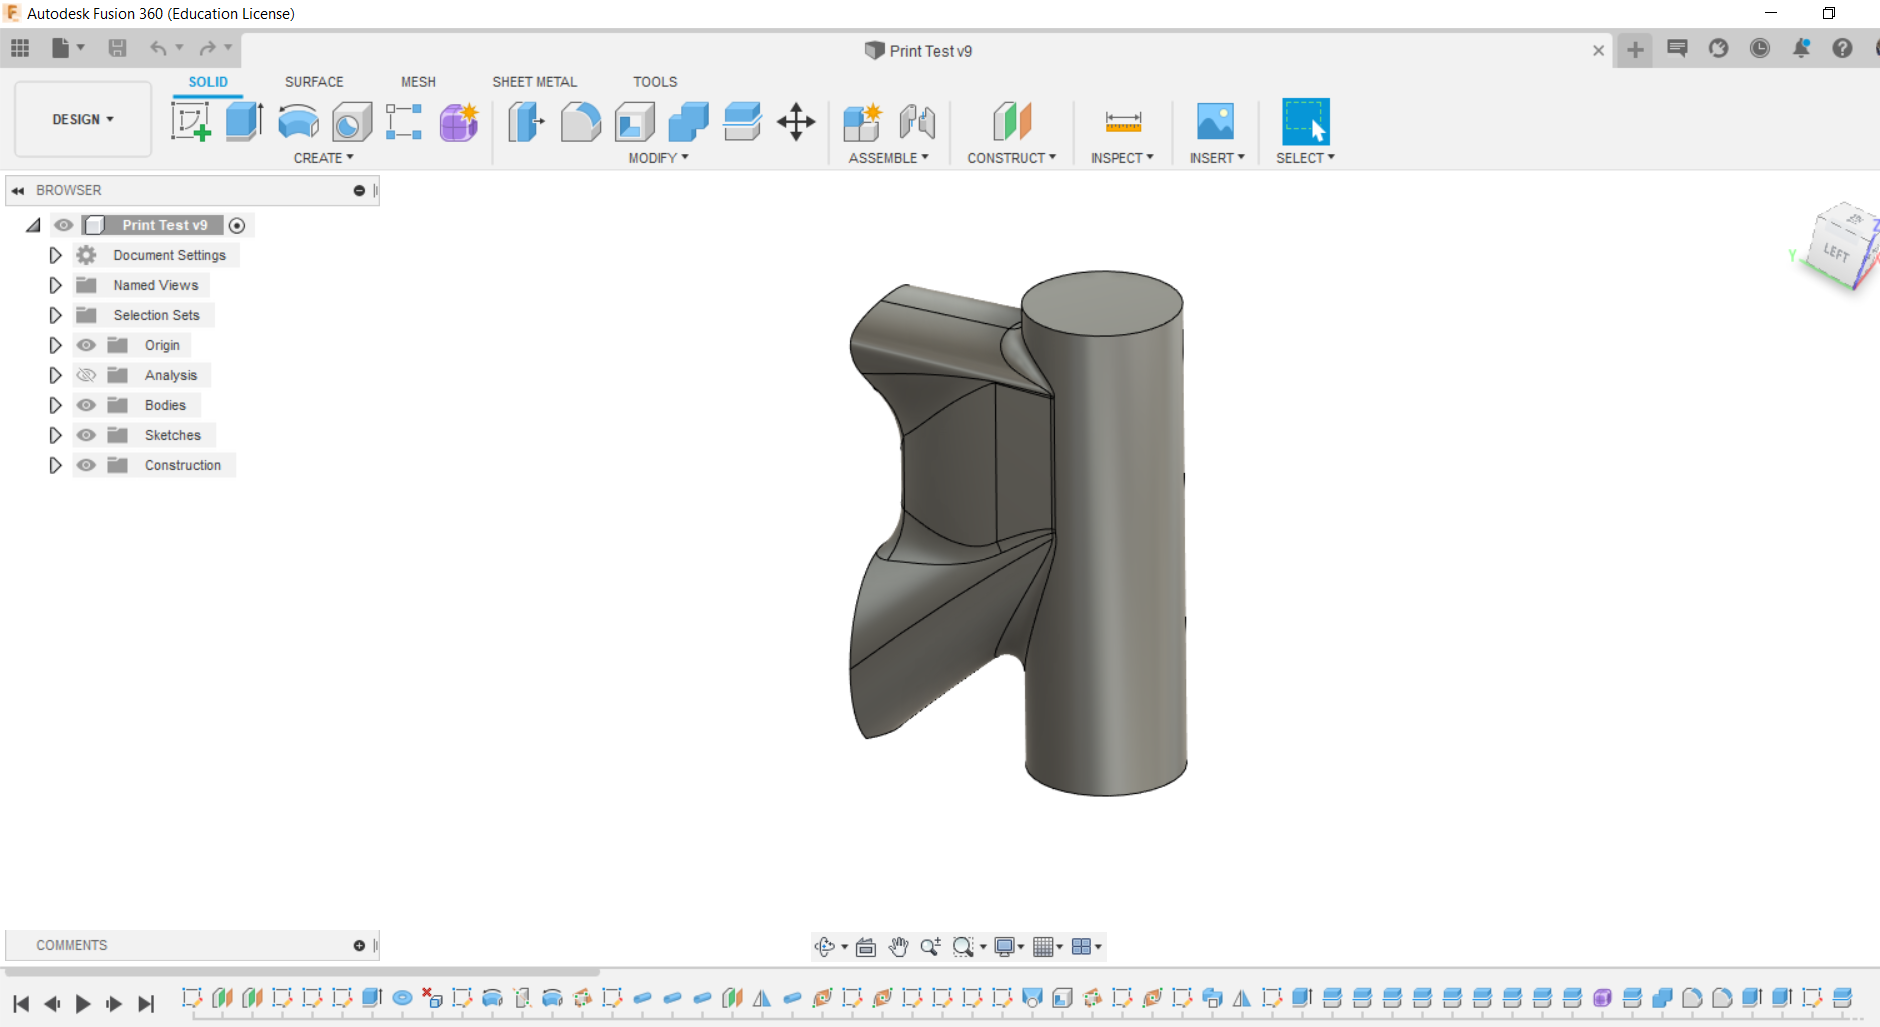This screenshot has width=1880, height=1027.
Task: Undo the last action
Action: point(159,48)
